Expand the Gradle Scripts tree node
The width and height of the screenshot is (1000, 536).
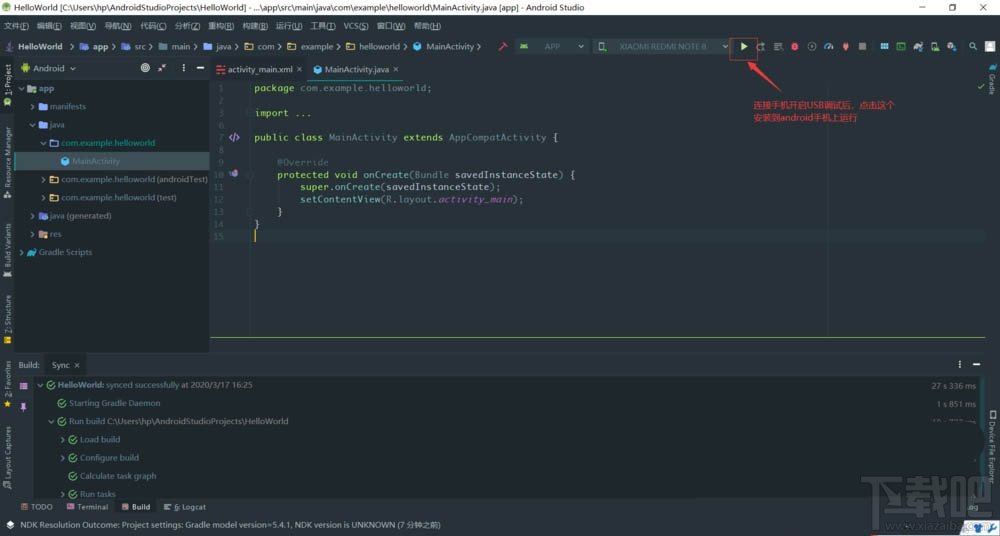[x=22, y=252]
